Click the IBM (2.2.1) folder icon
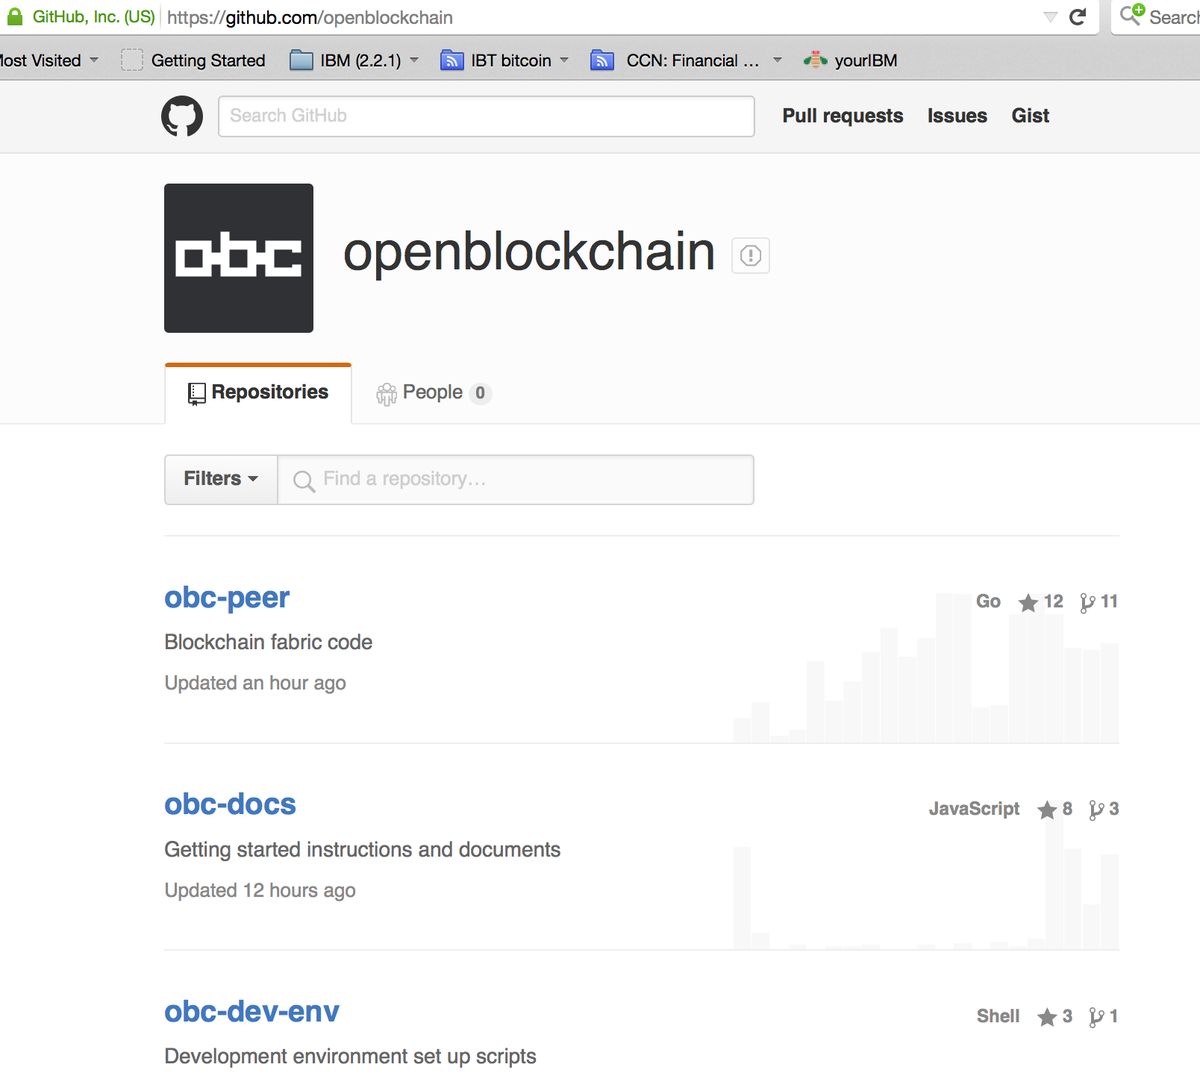Viewport: 1200px width, 1079px height. (x=301, y=60)
